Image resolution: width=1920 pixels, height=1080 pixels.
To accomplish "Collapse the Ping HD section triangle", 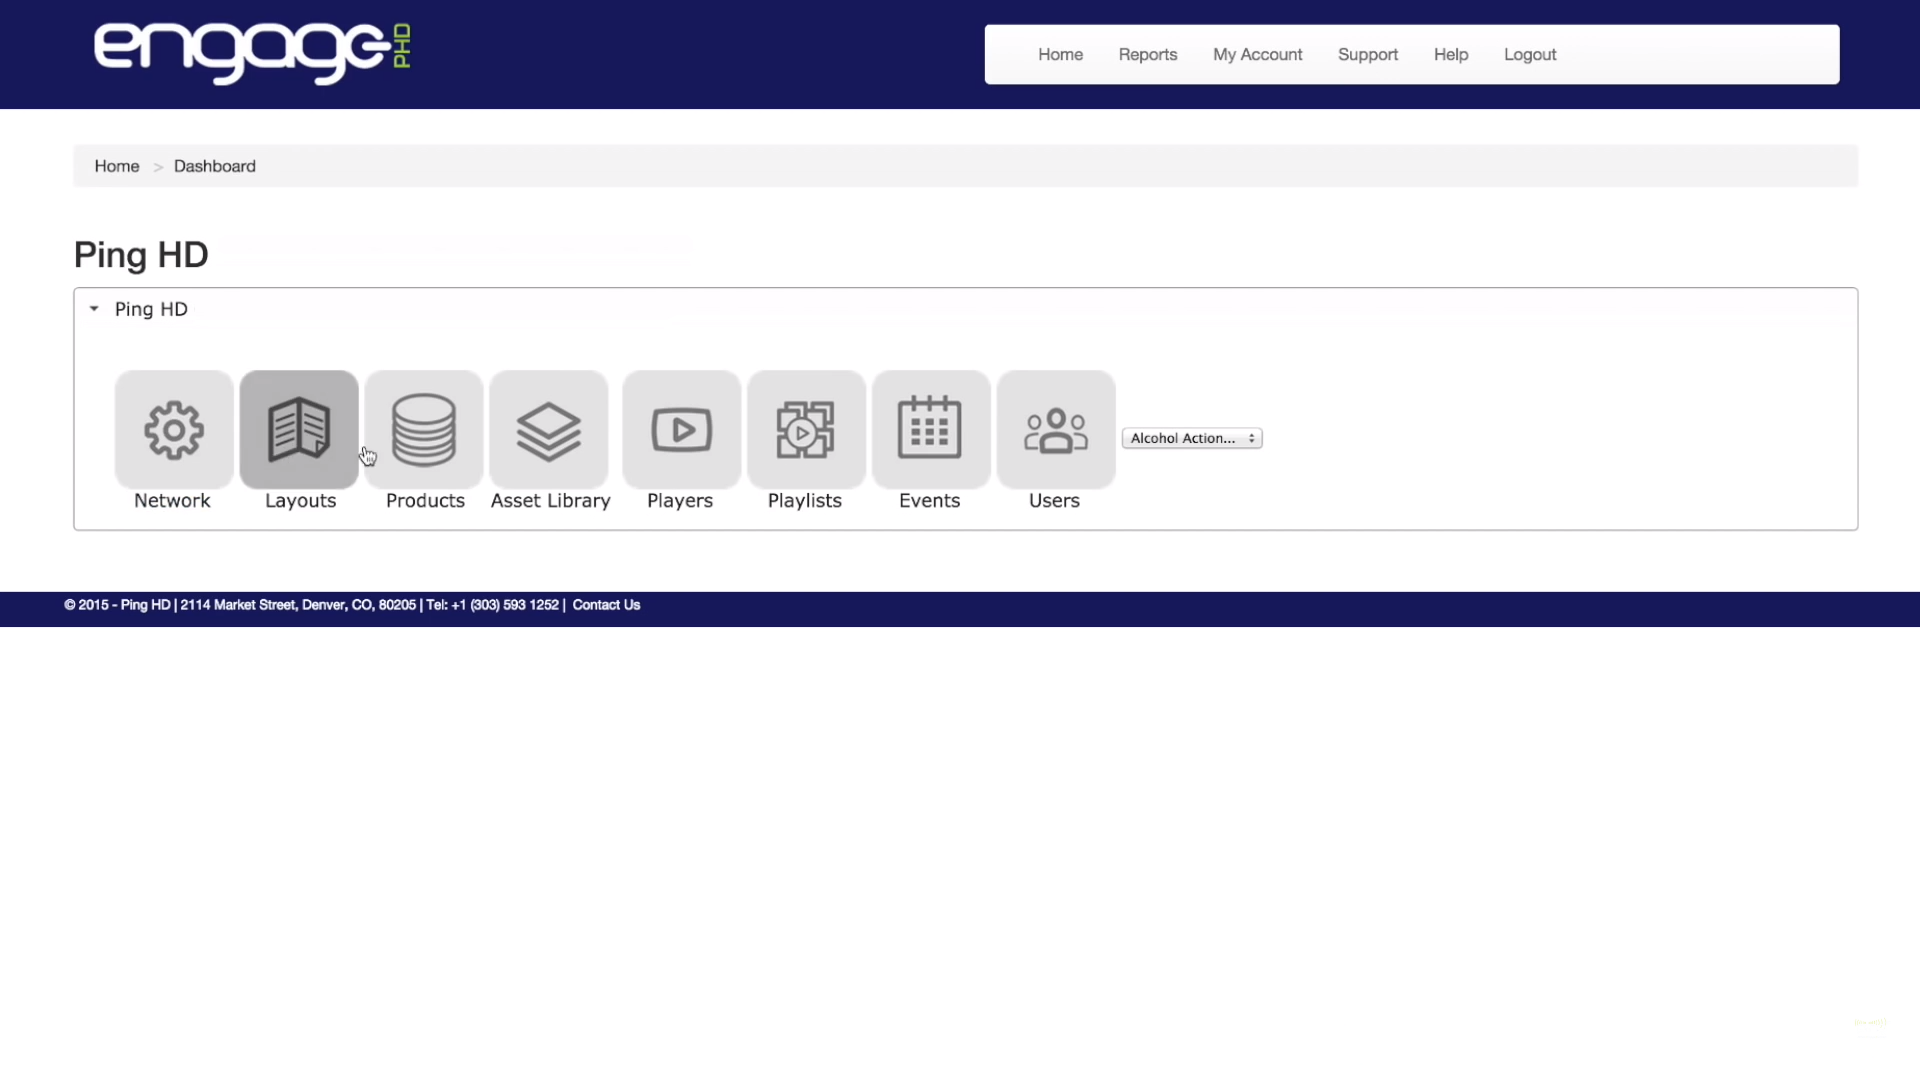I will [x=94, y=309].
